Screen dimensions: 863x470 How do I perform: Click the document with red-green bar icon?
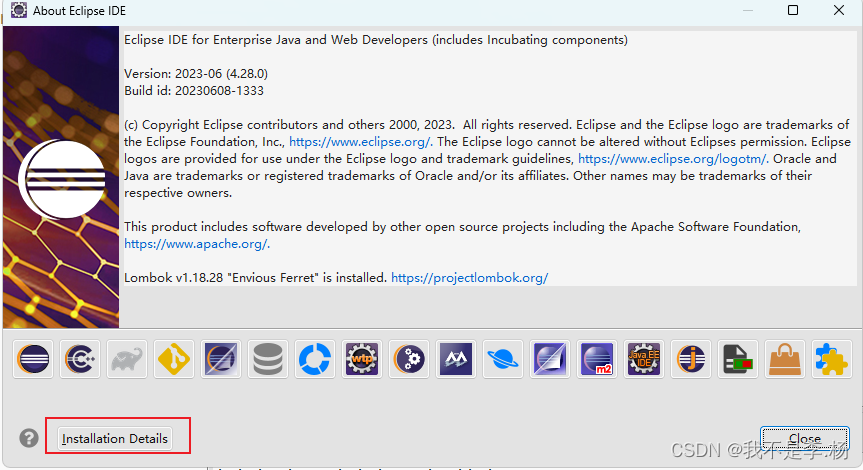click(x=738, y=359)
